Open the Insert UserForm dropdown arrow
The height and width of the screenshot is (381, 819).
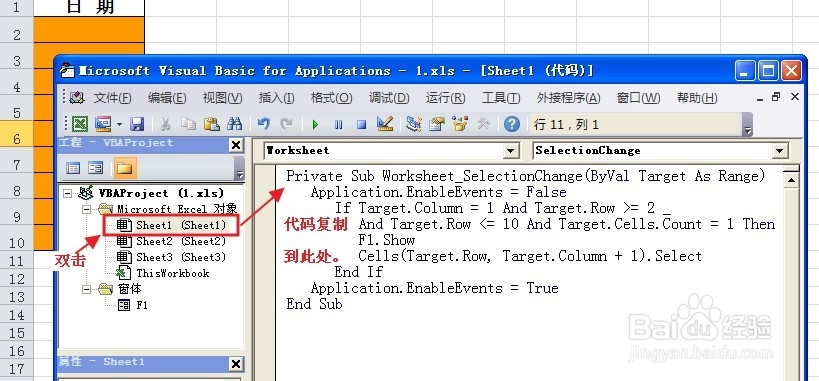click(119, 124)
